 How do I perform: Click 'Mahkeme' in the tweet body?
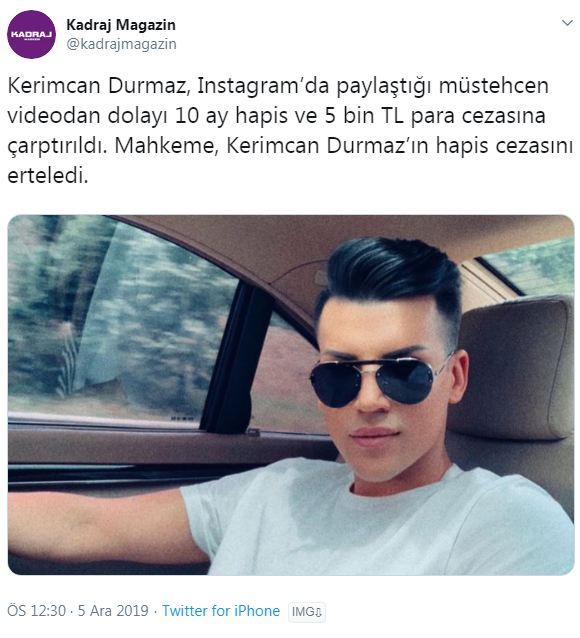click(164, 146)
